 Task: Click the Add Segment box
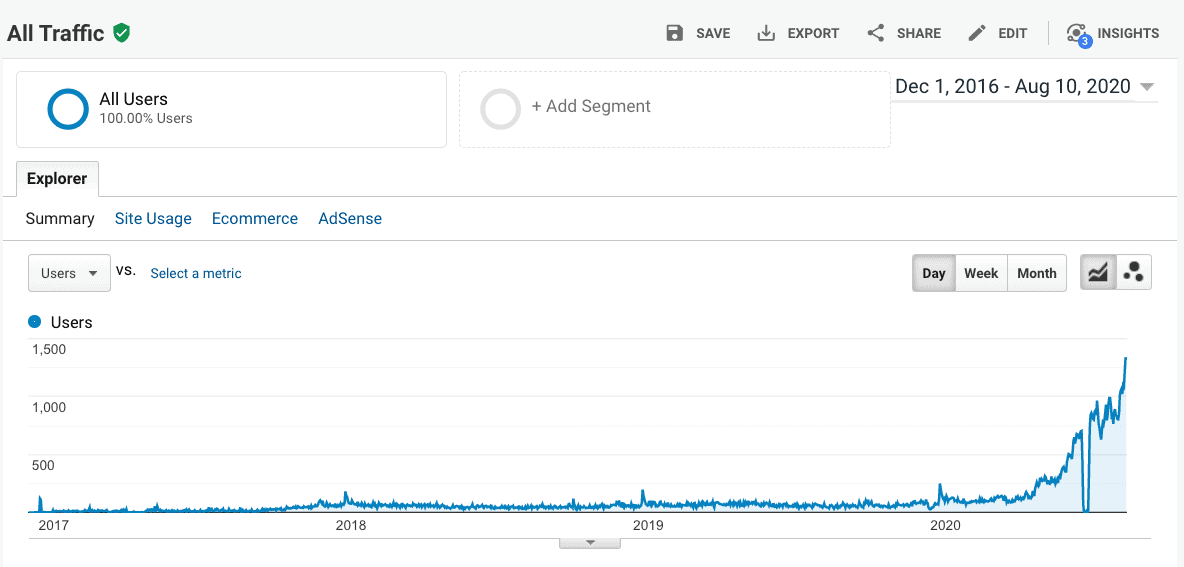pyautogui.click(x=674, y=109)
